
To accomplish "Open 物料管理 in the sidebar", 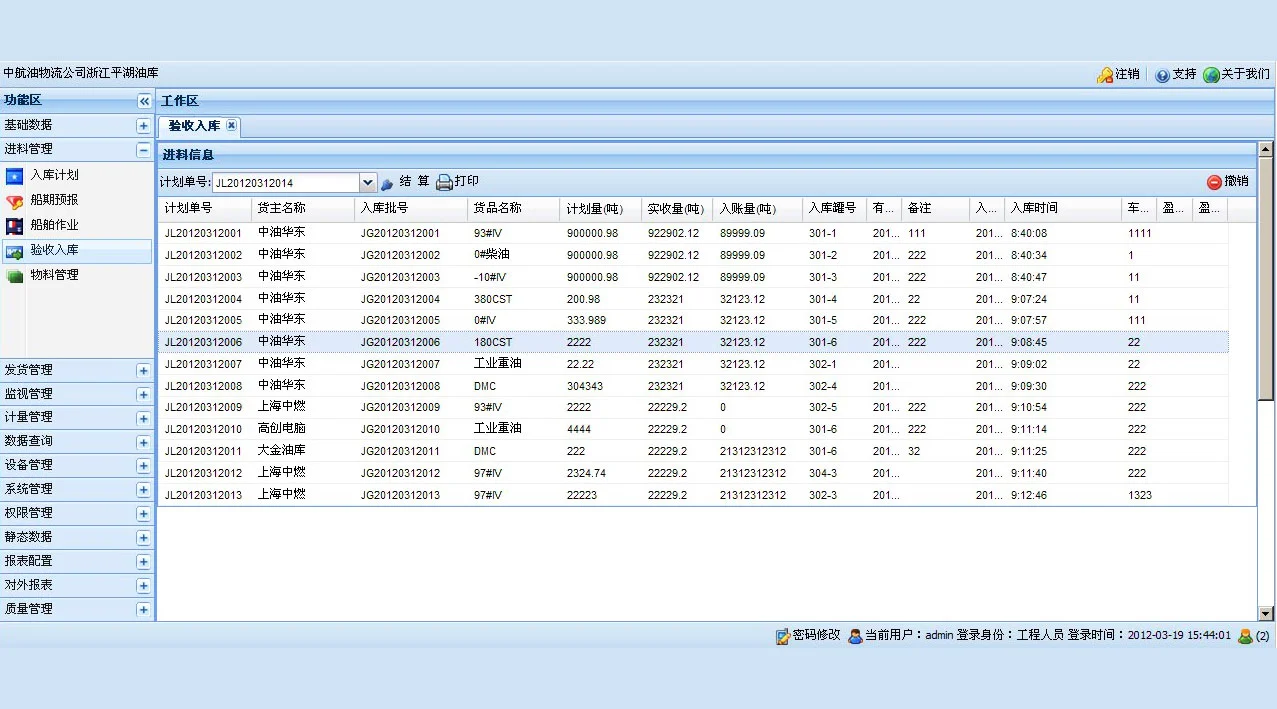I will [x=54, y=275].
